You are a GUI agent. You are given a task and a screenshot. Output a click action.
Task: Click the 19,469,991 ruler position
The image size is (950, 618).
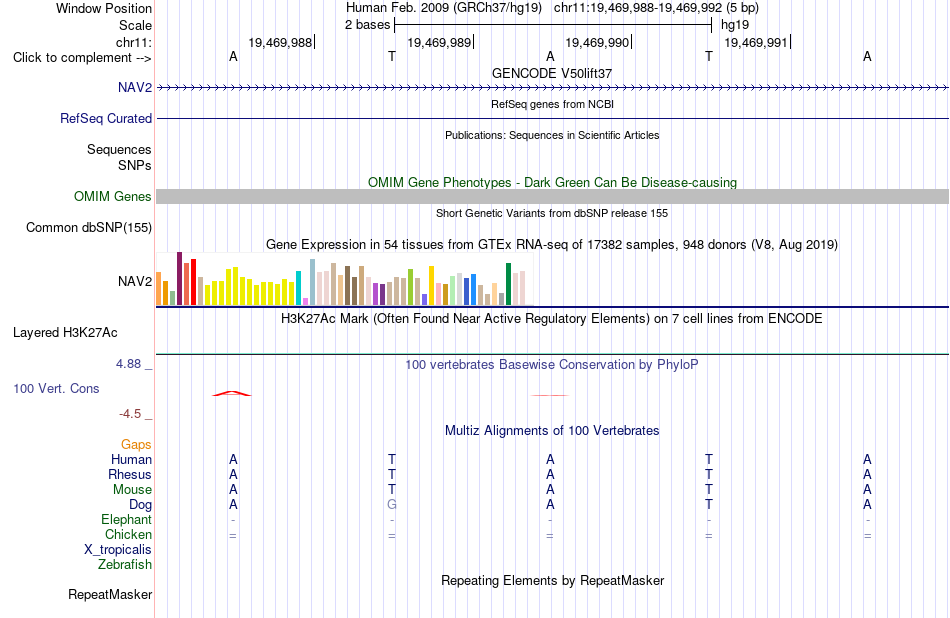tap(756, 42)
